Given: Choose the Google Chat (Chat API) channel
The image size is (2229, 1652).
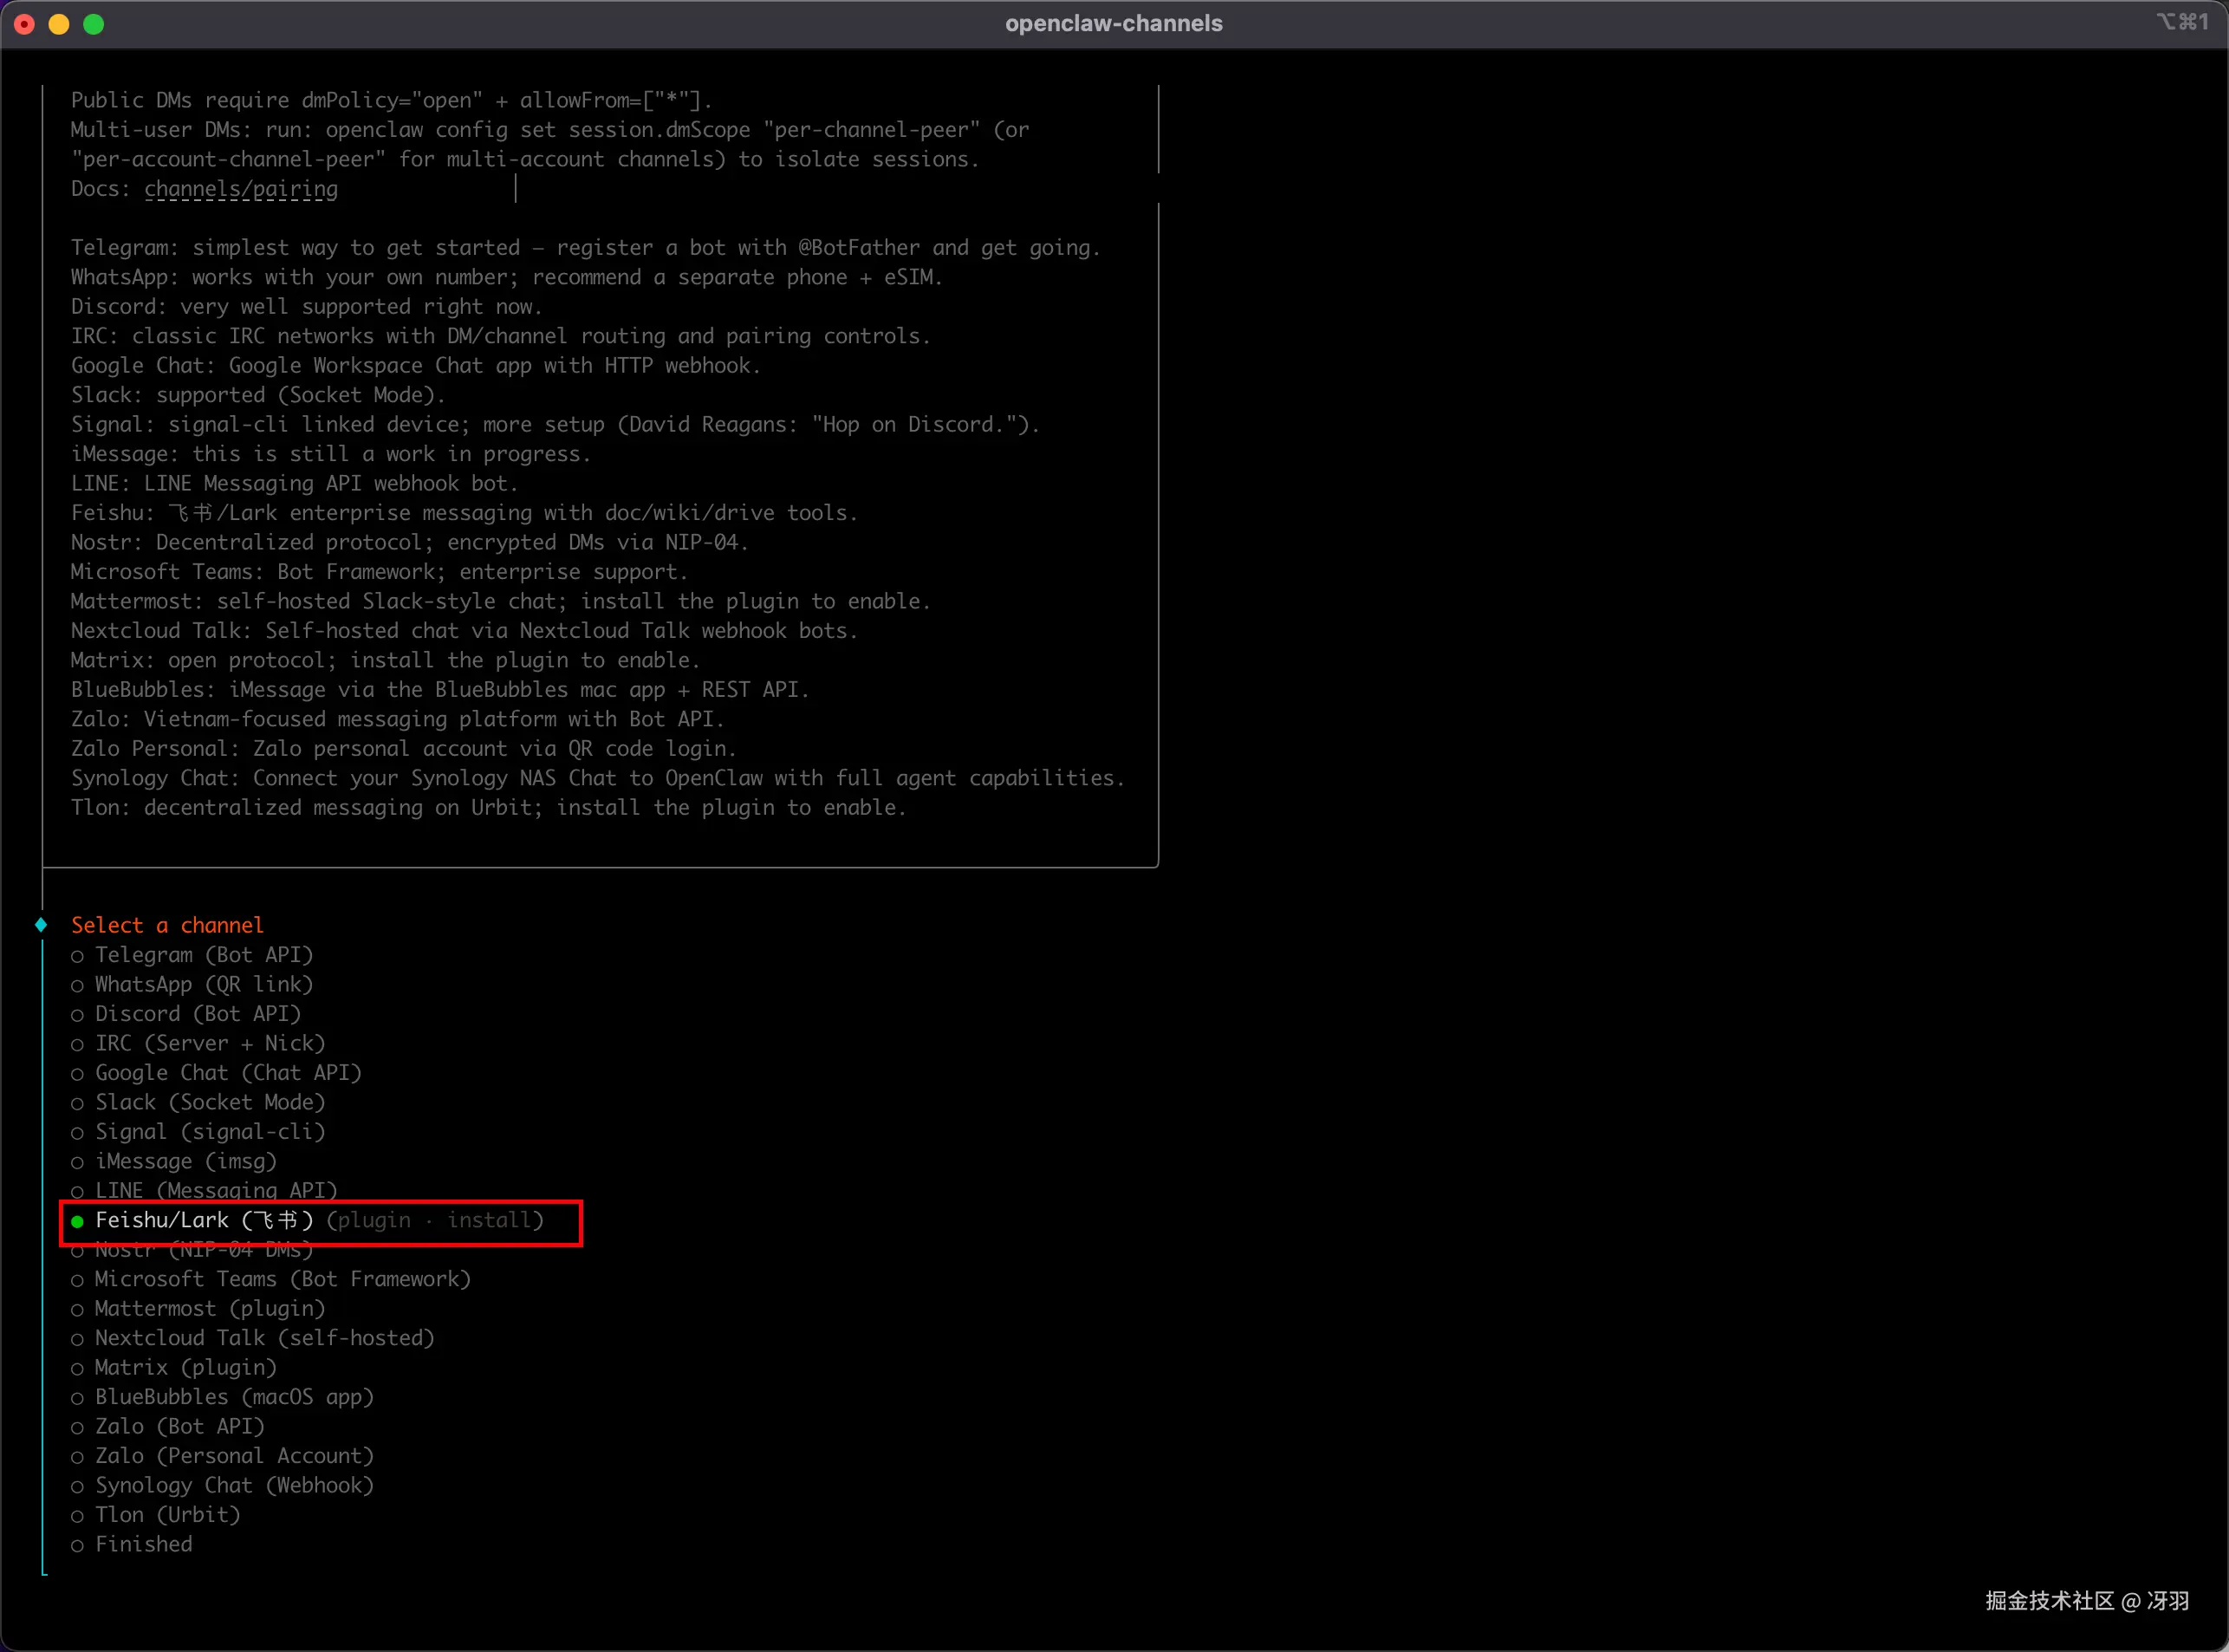Looking at the screenshot, I should click(227, 1073).
